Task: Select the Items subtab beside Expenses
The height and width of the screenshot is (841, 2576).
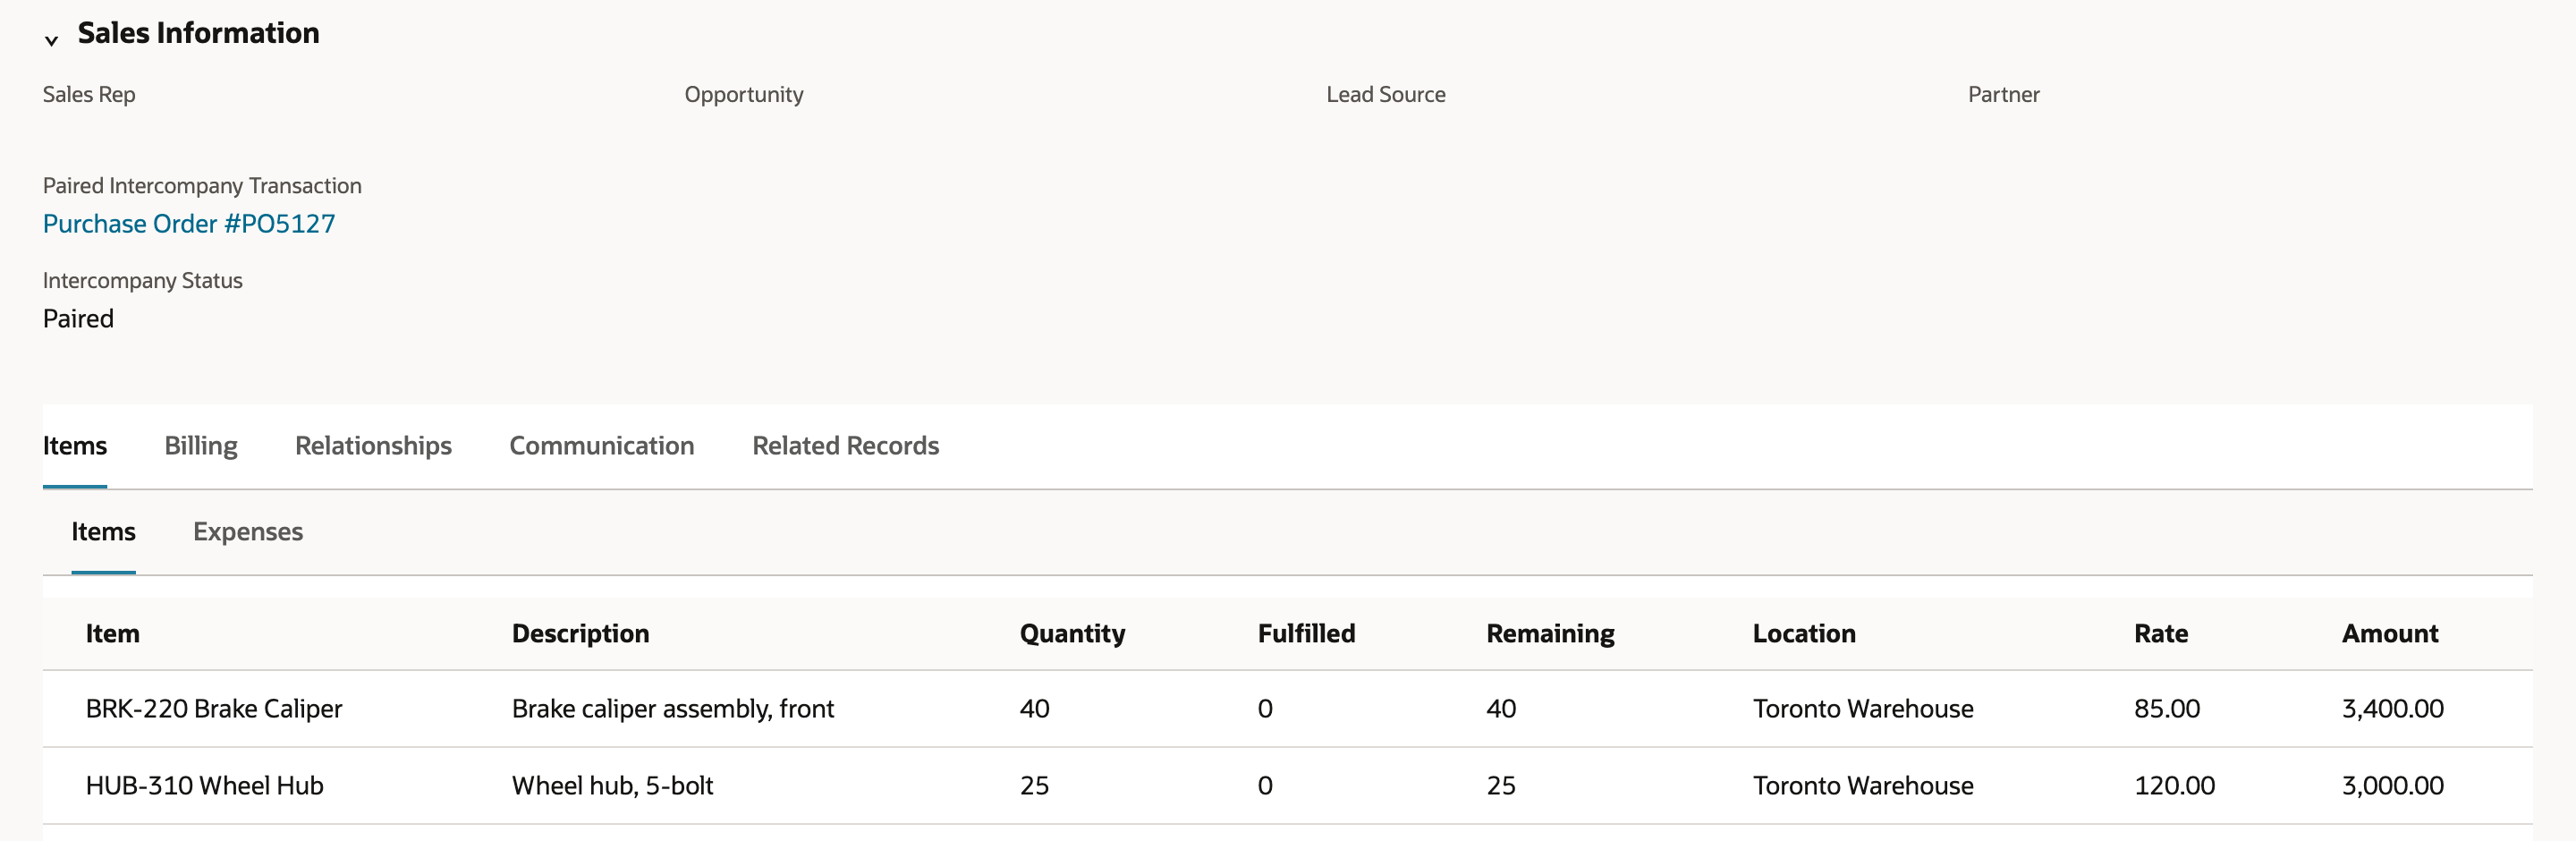Action: [103, 531]
